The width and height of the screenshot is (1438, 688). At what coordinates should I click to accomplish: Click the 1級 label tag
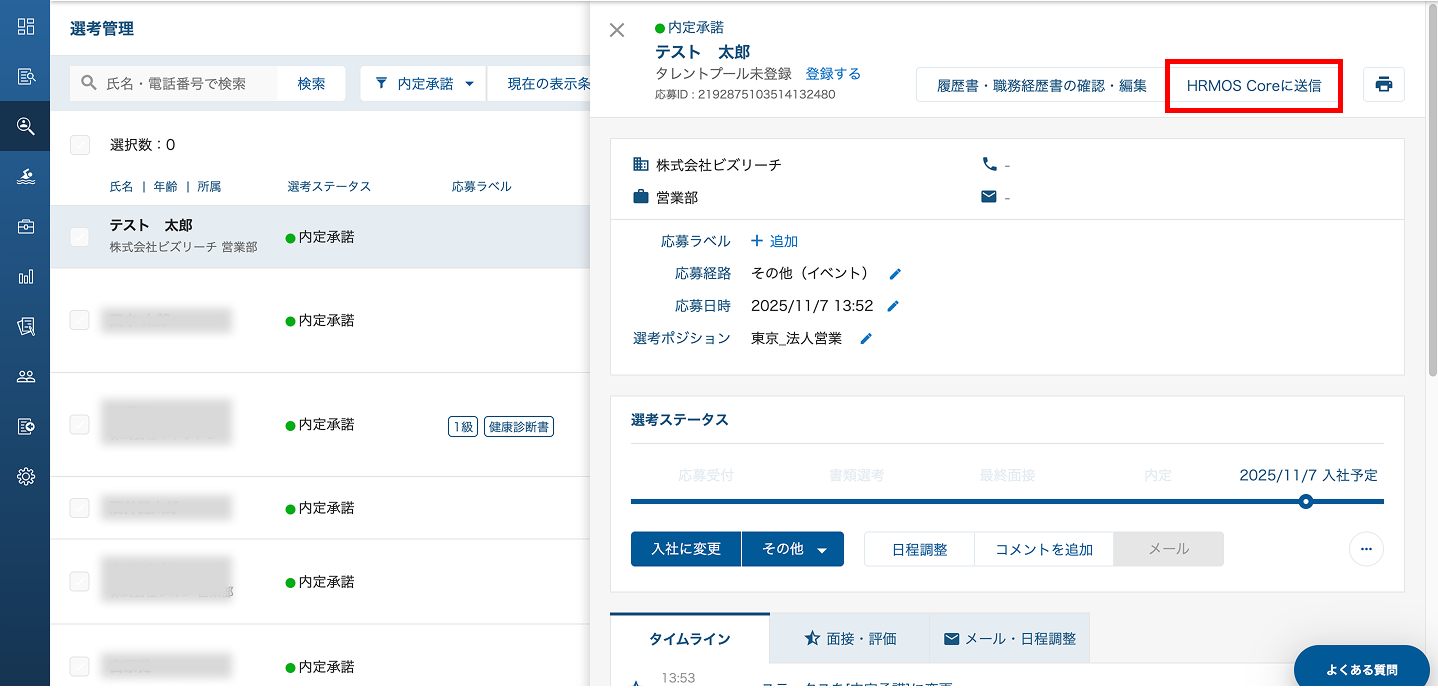click(463, 427)
